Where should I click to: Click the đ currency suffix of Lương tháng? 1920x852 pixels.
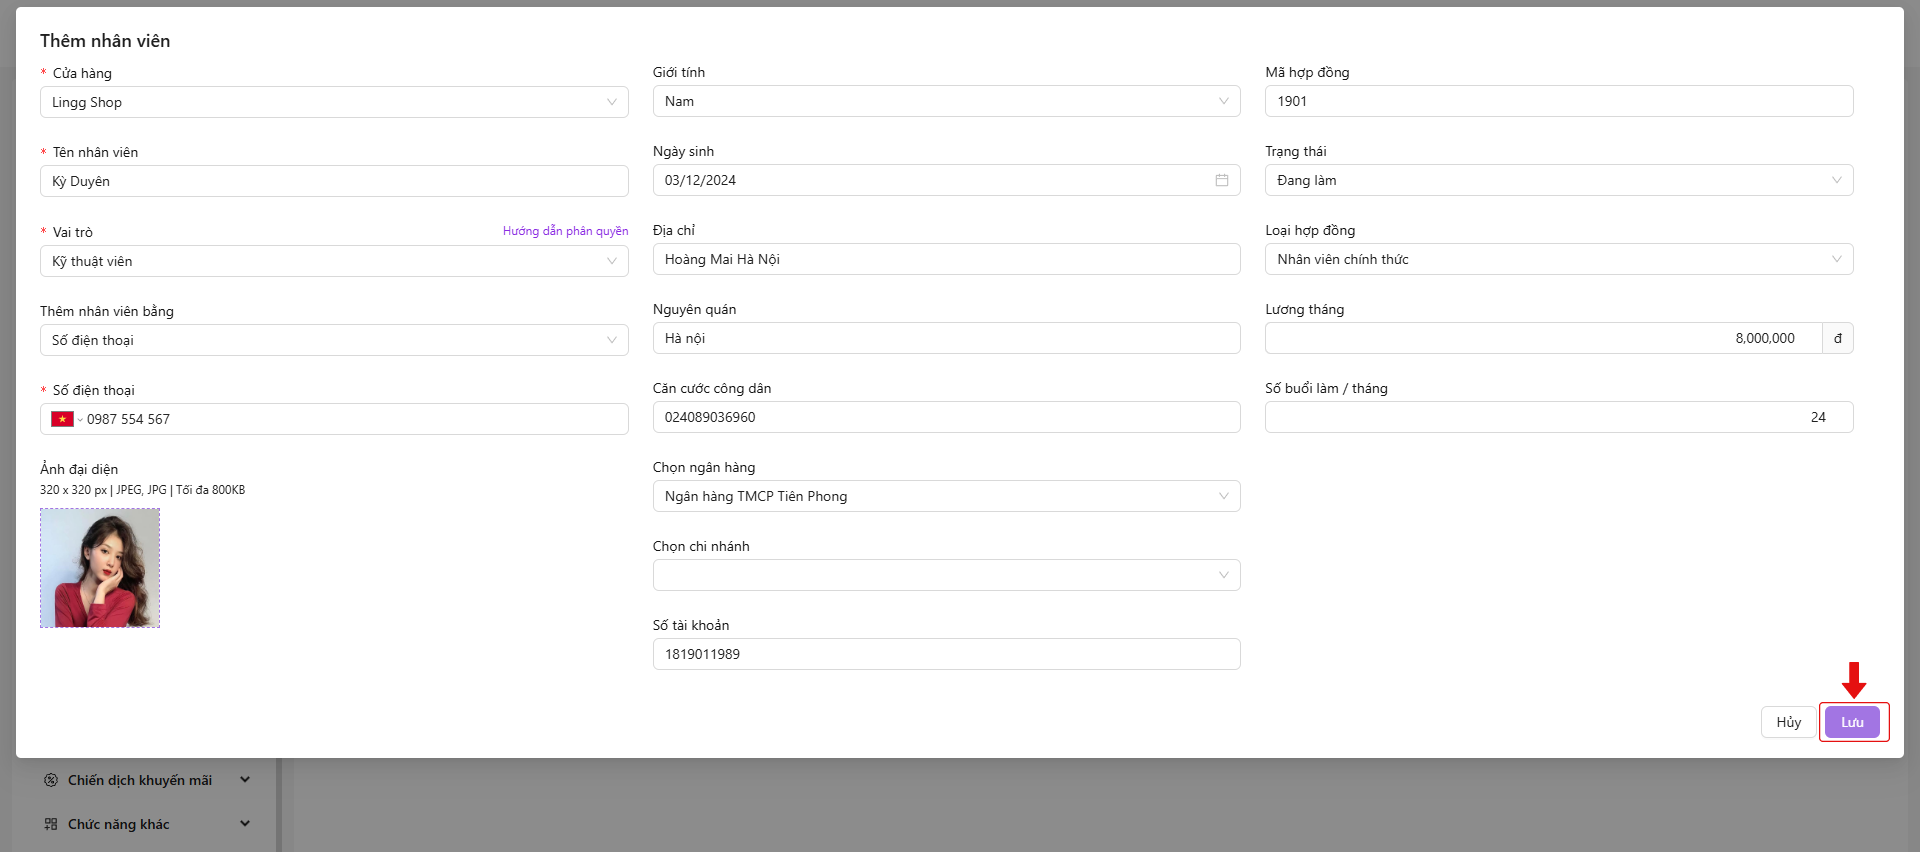1837,338
